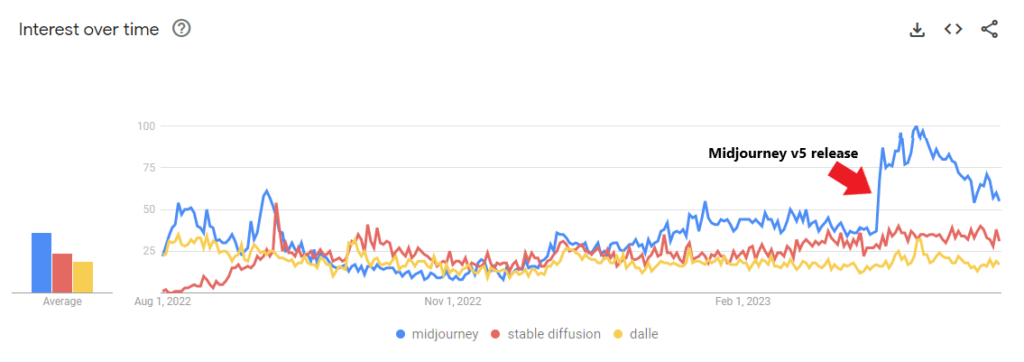Select the midjourney legend label
1024x362 pixels.
pyautogui.click(x=445, y=335)
